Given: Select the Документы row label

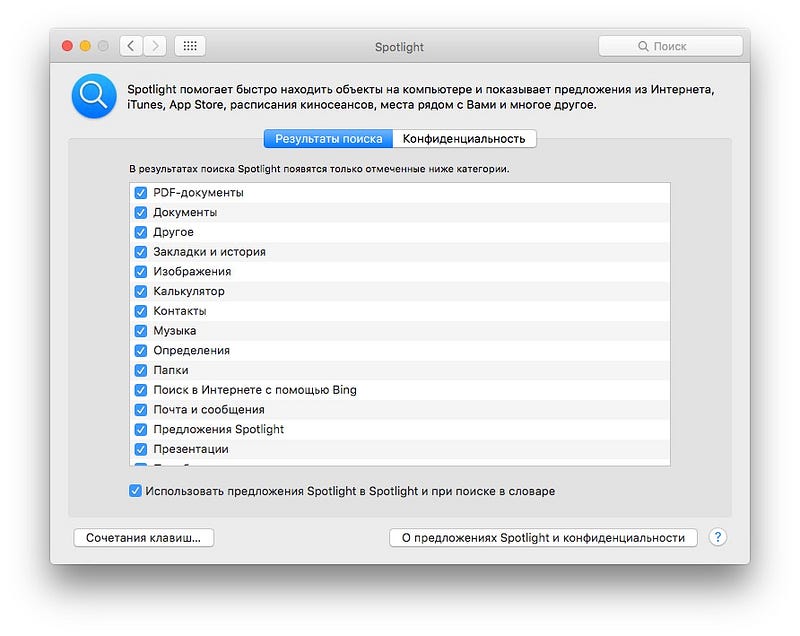Looking at the screenshot, I should [x=185, y=212].
